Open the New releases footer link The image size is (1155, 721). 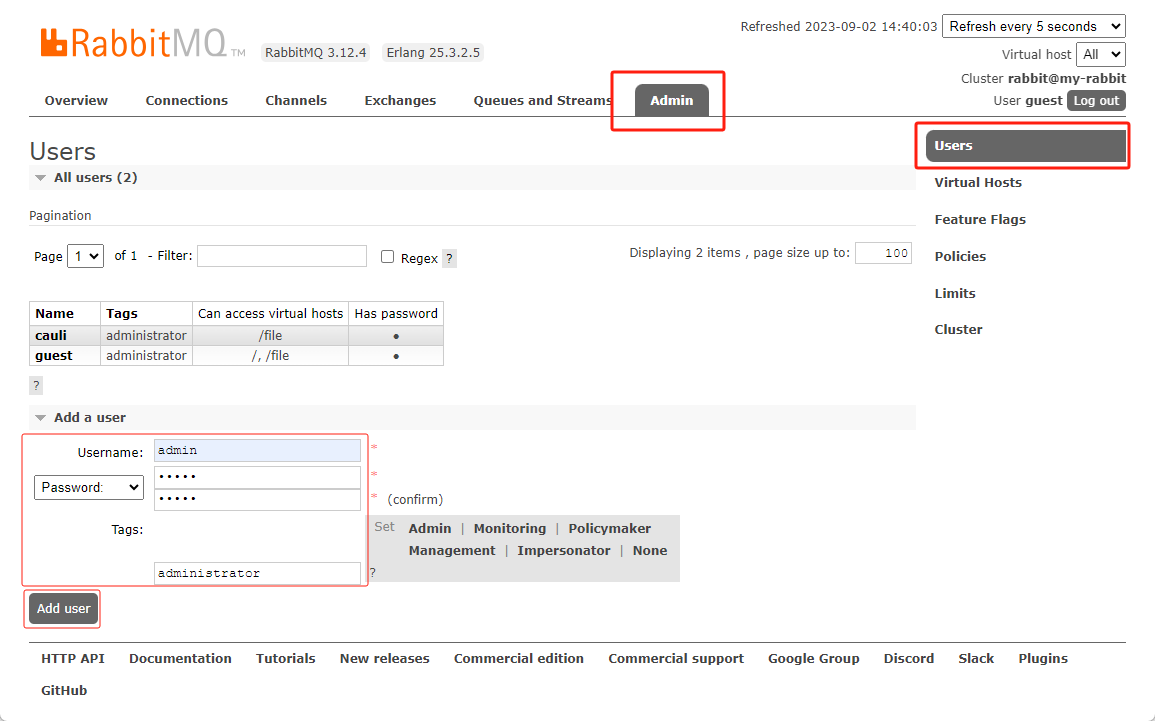[x=385, y=658]
